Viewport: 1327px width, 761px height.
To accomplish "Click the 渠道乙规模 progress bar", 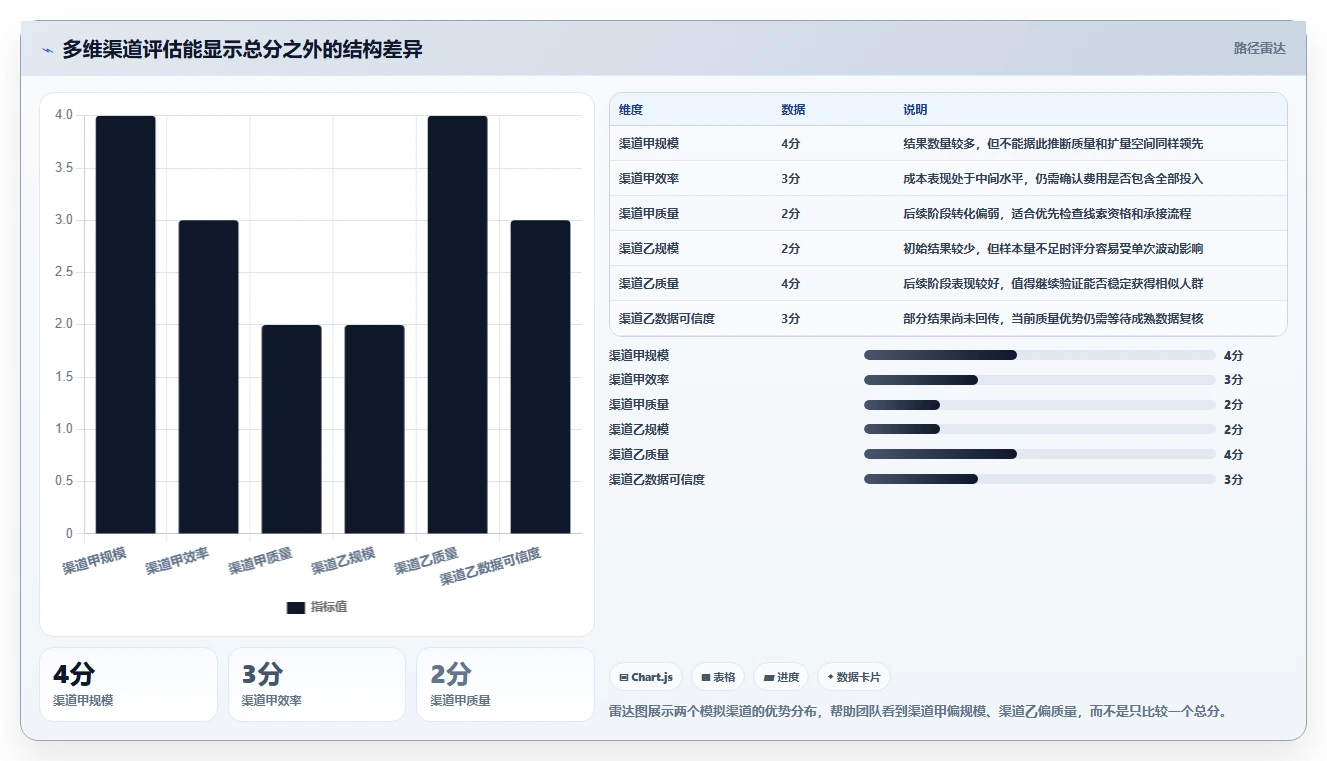I will 1040,430.
